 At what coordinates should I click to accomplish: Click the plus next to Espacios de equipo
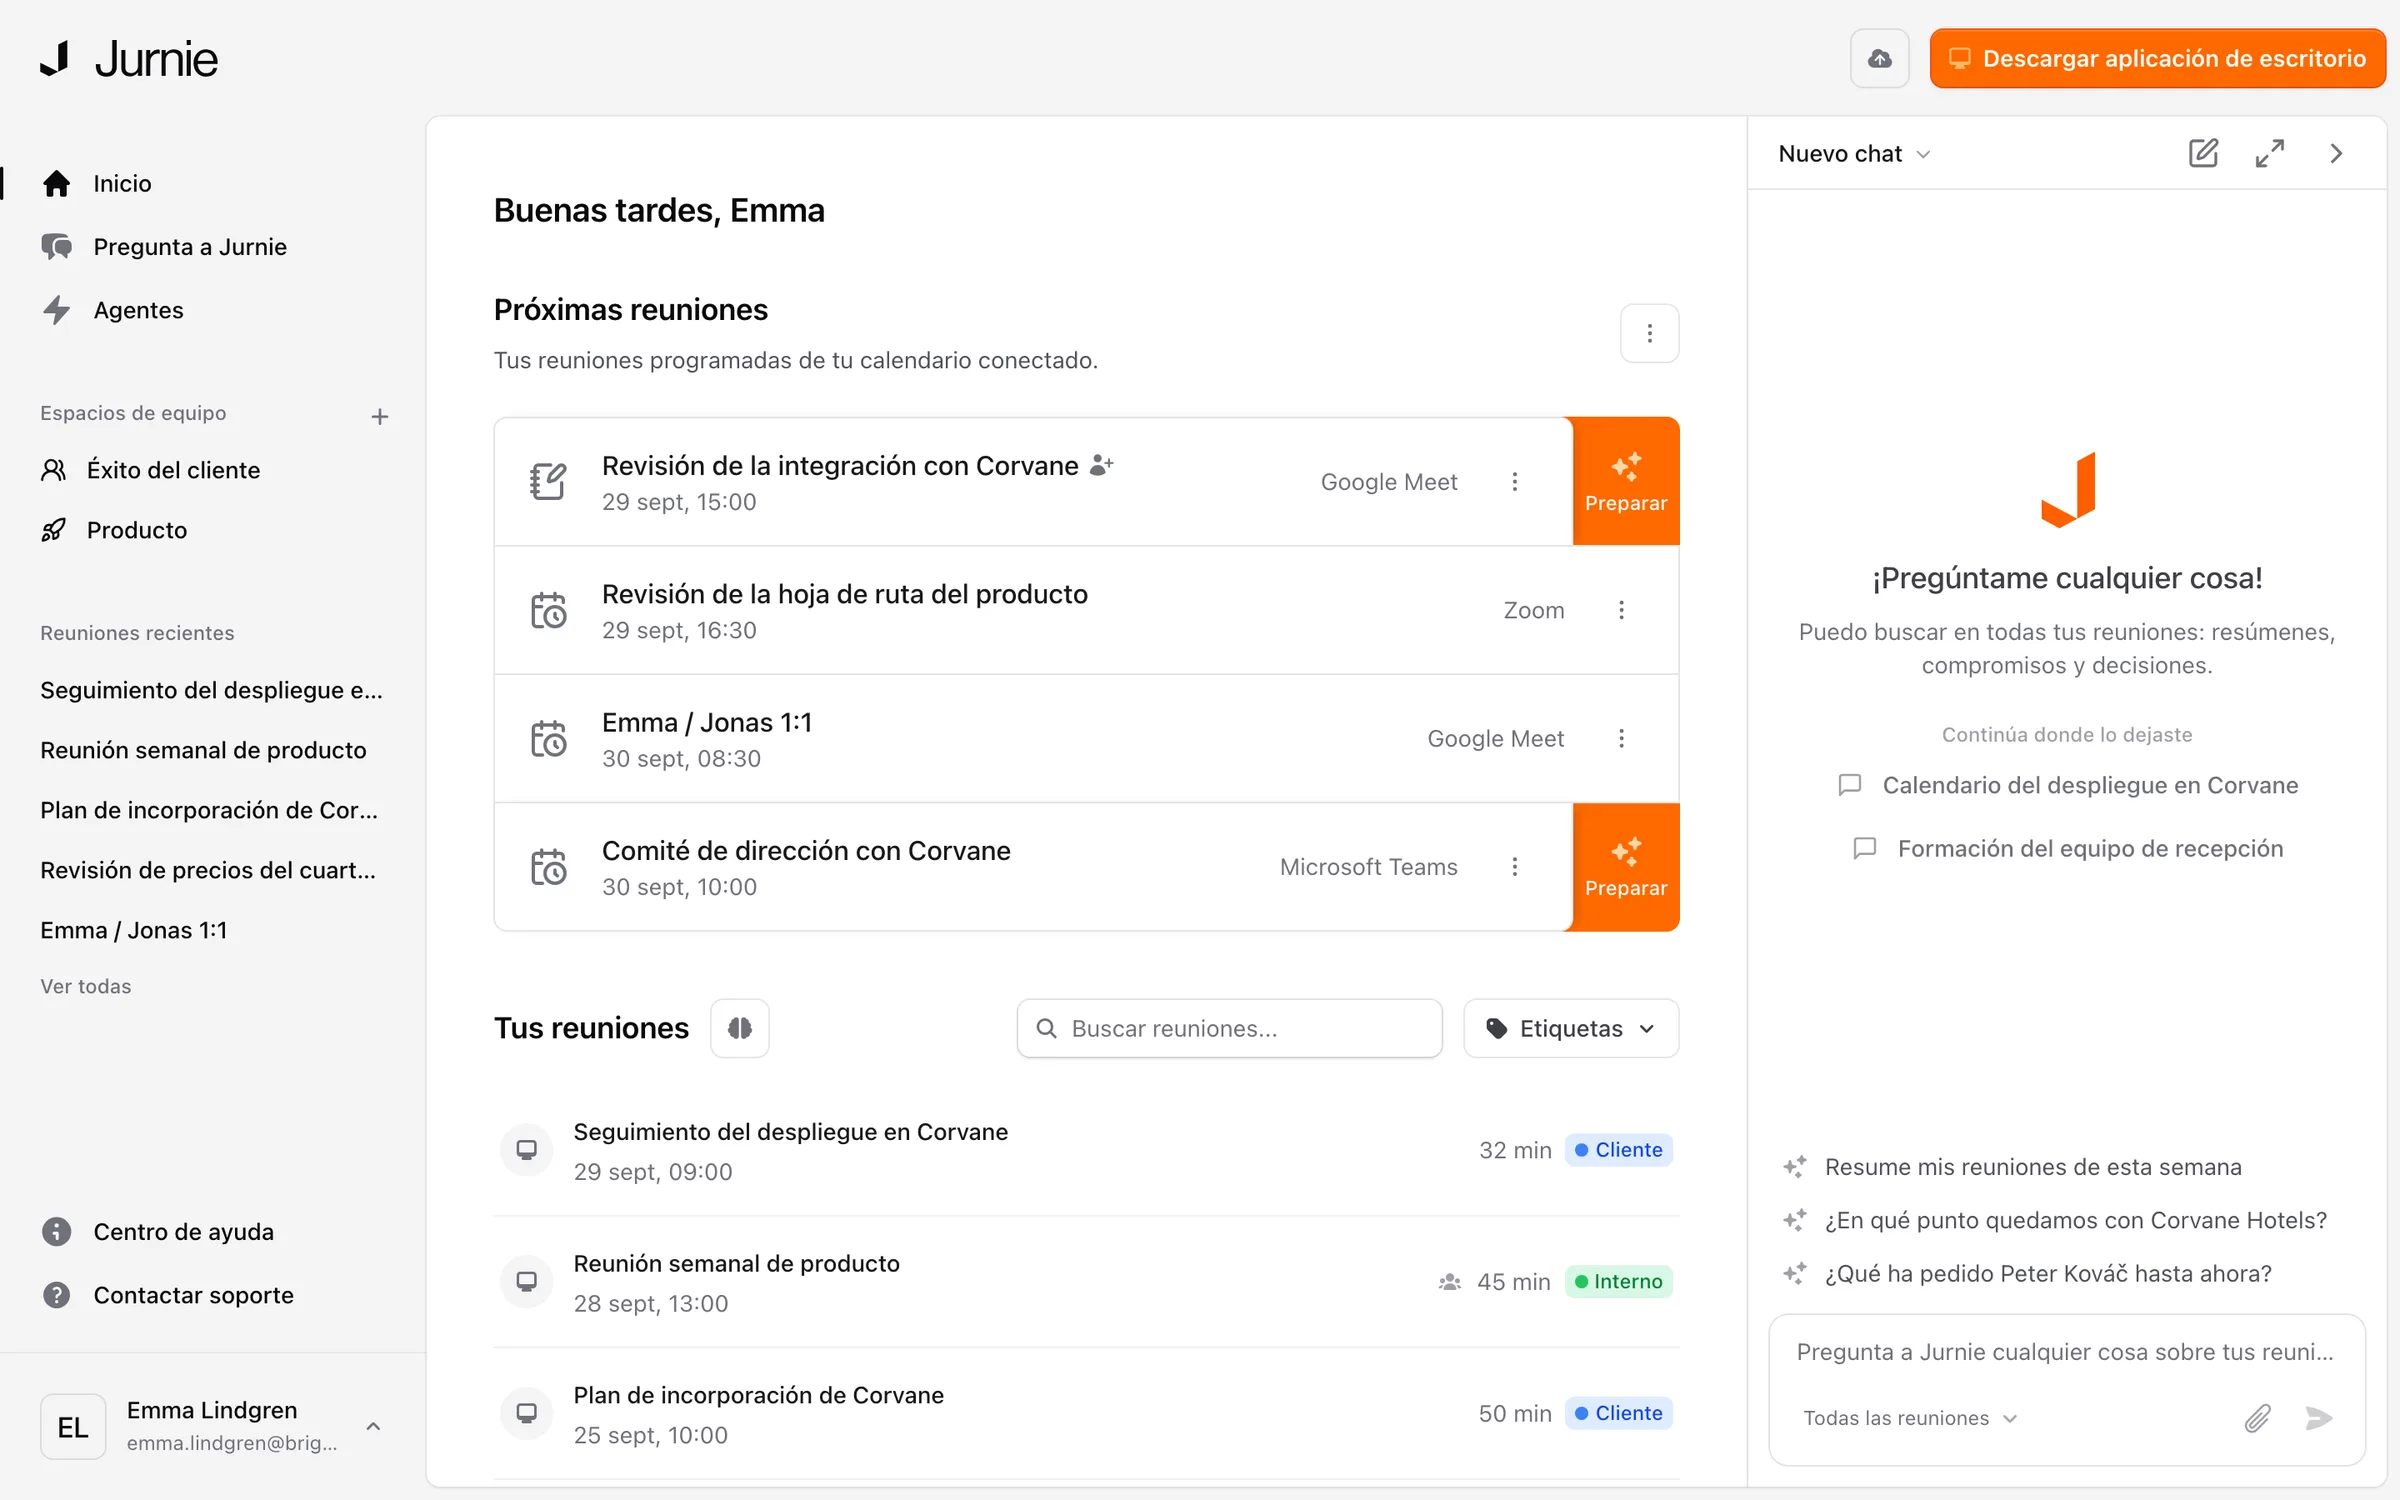pyautogui.click(x=379, y=416)
